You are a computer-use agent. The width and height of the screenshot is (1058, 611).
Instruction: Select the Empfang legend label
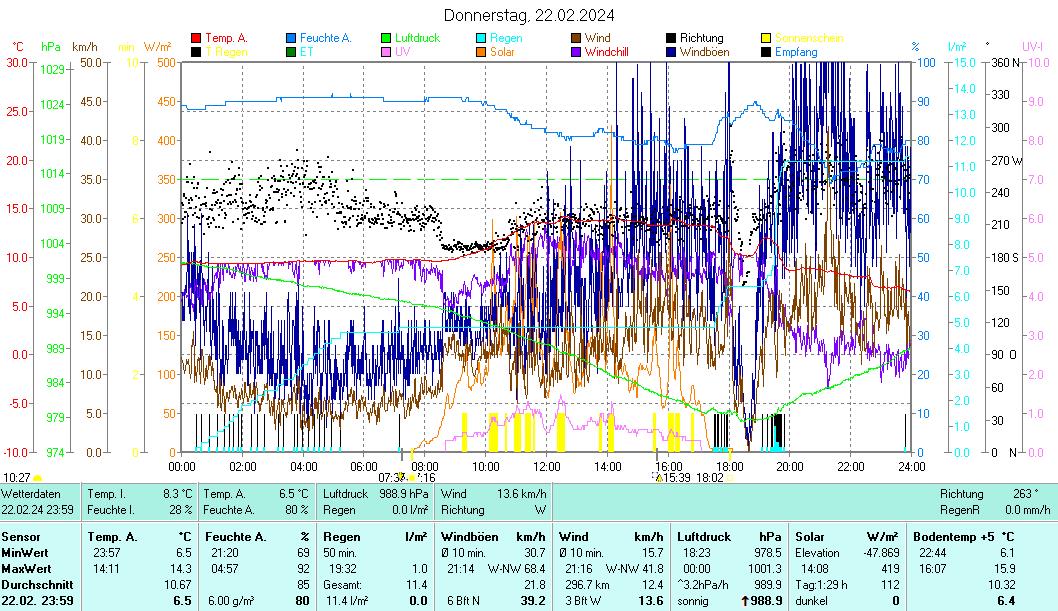pyautogui.click(x=795, y=52)
